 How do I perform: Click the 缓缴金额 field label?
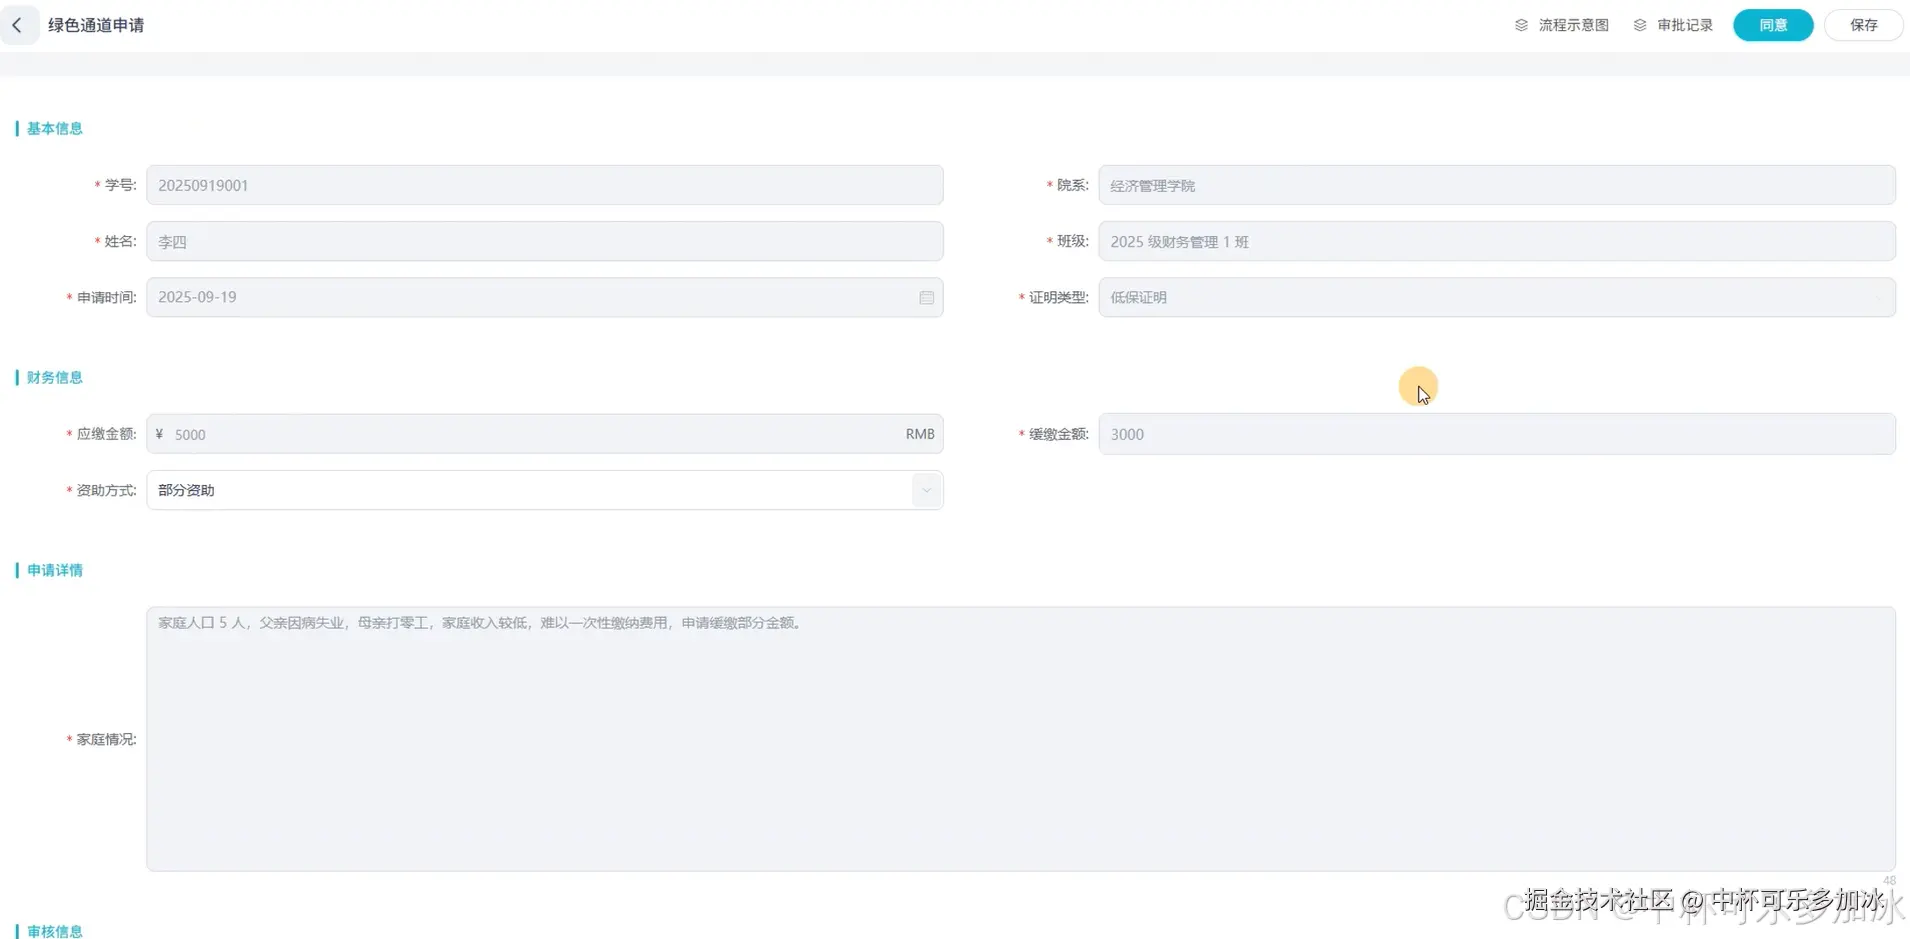point(1059,434)
